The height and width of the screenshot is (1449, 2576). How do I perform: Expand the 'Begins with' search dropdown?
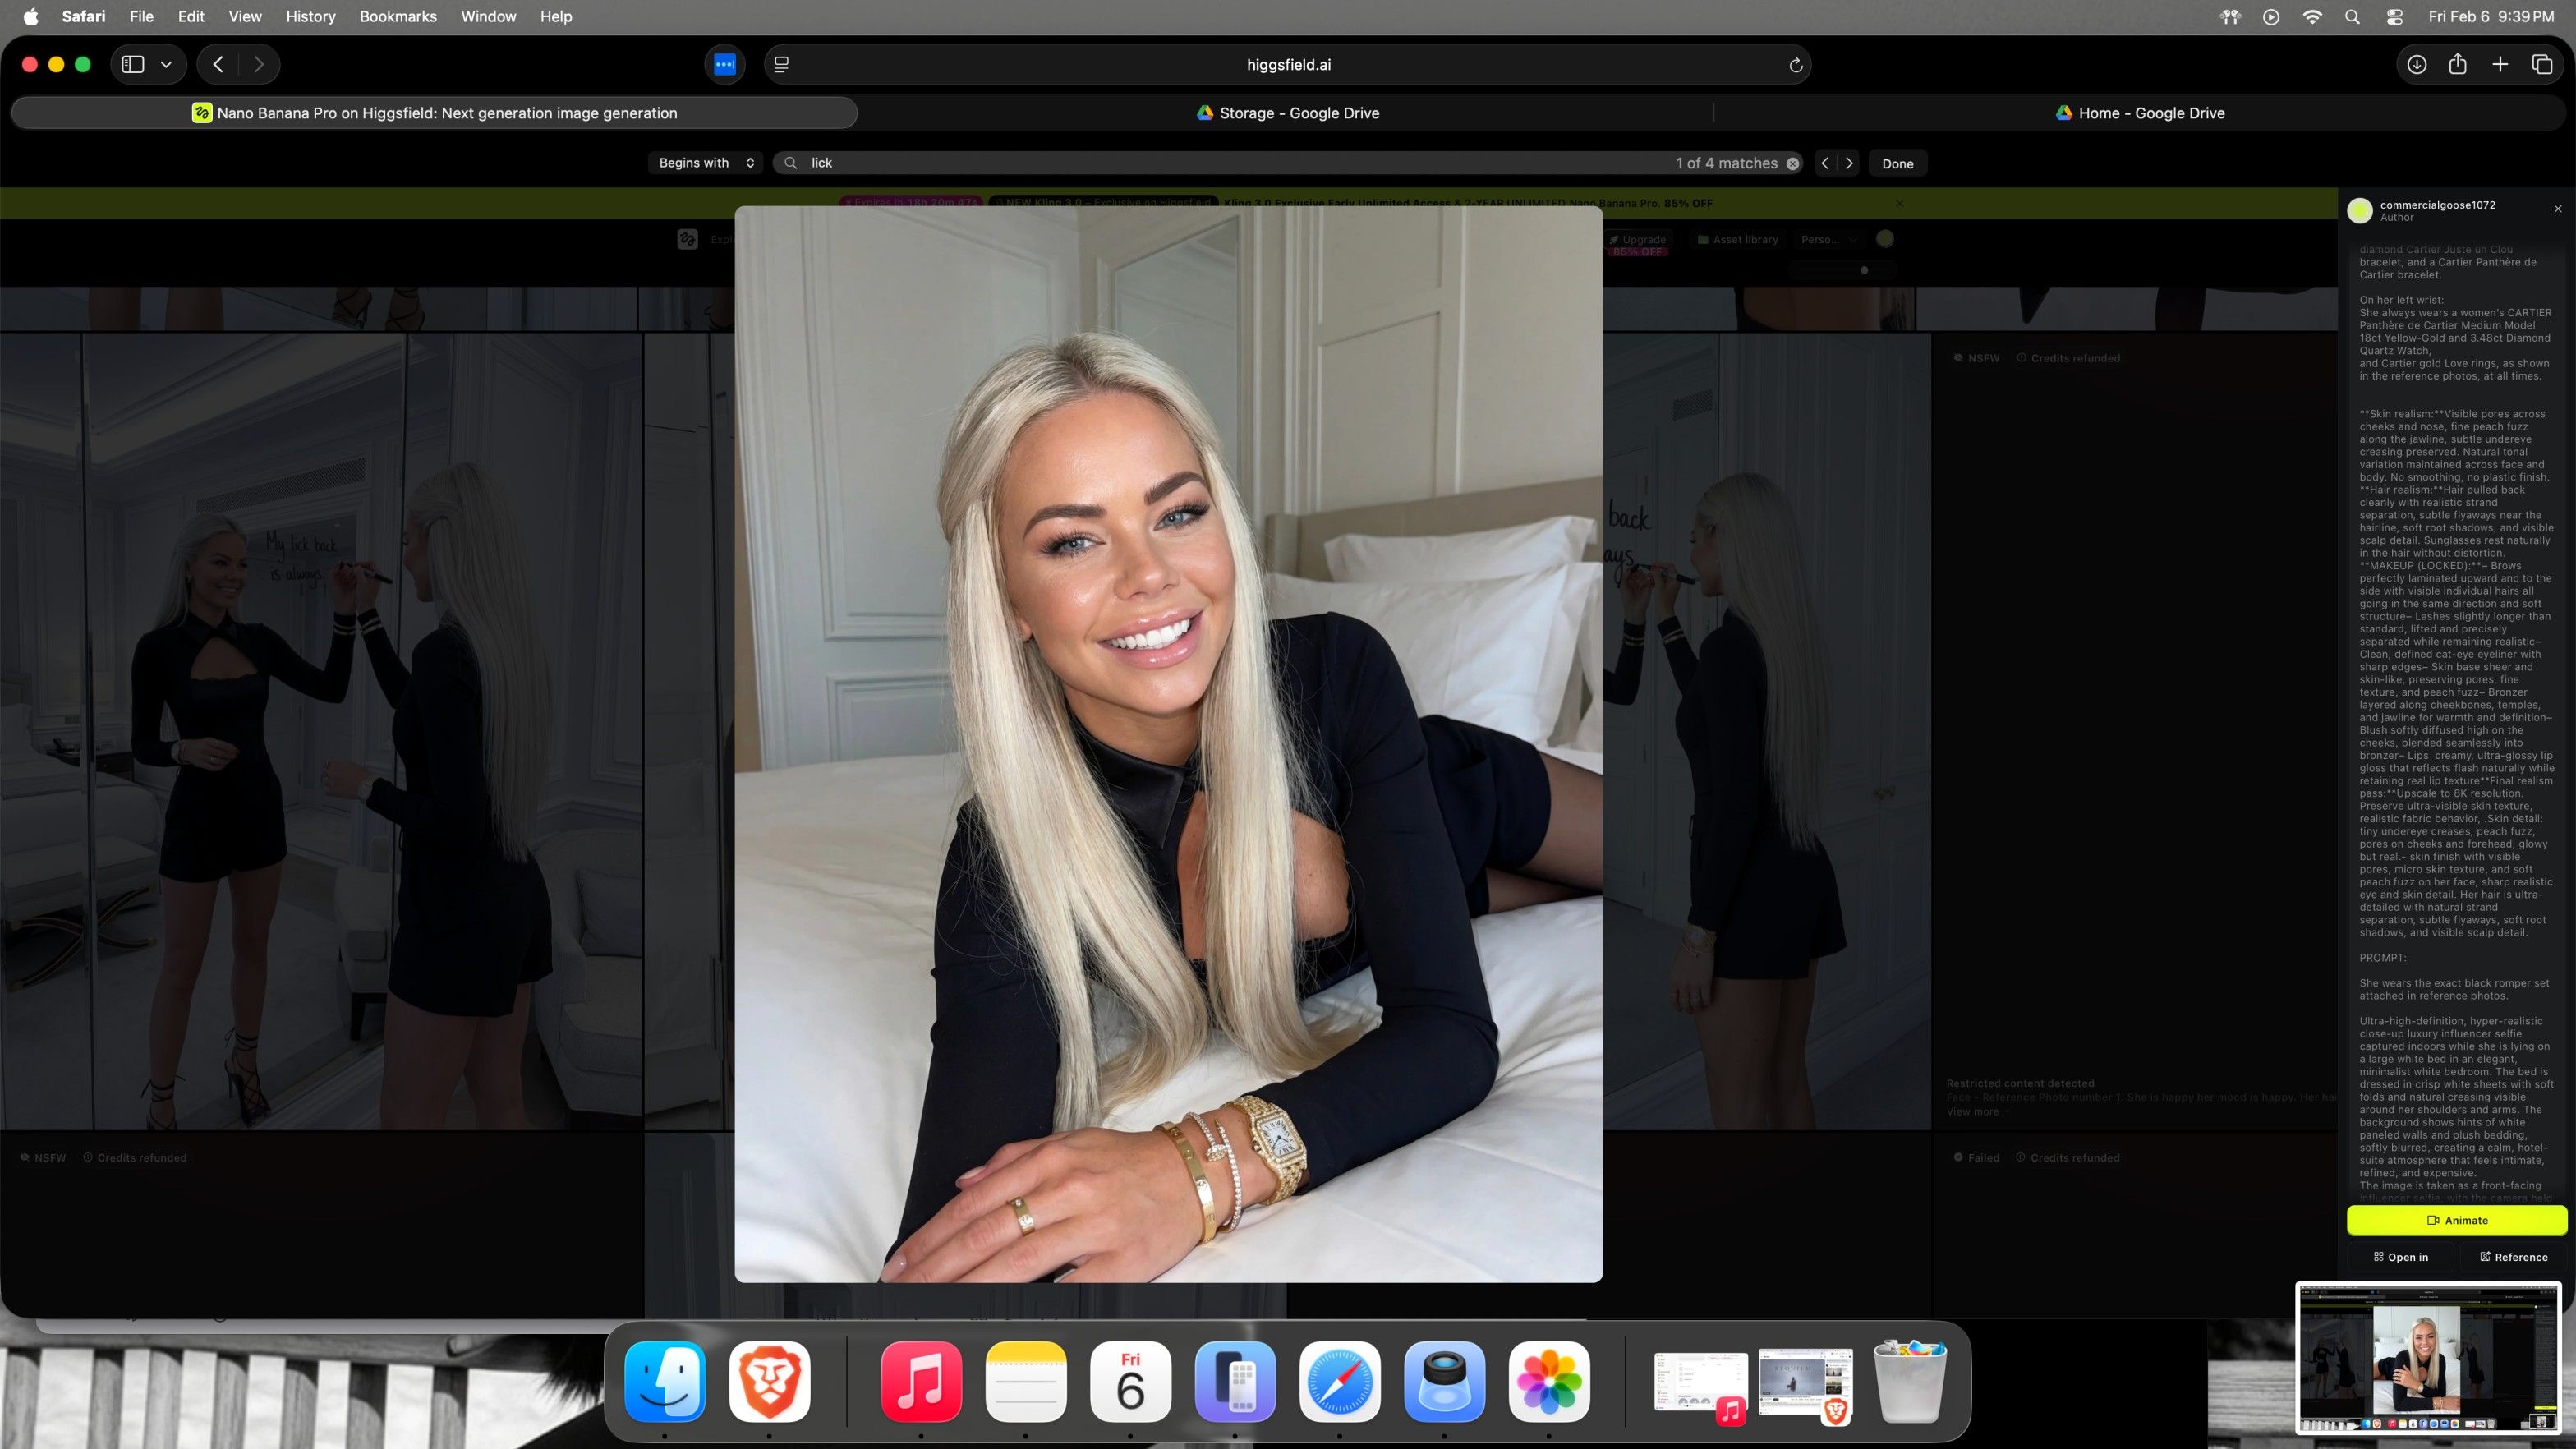[x=706, y=163]
